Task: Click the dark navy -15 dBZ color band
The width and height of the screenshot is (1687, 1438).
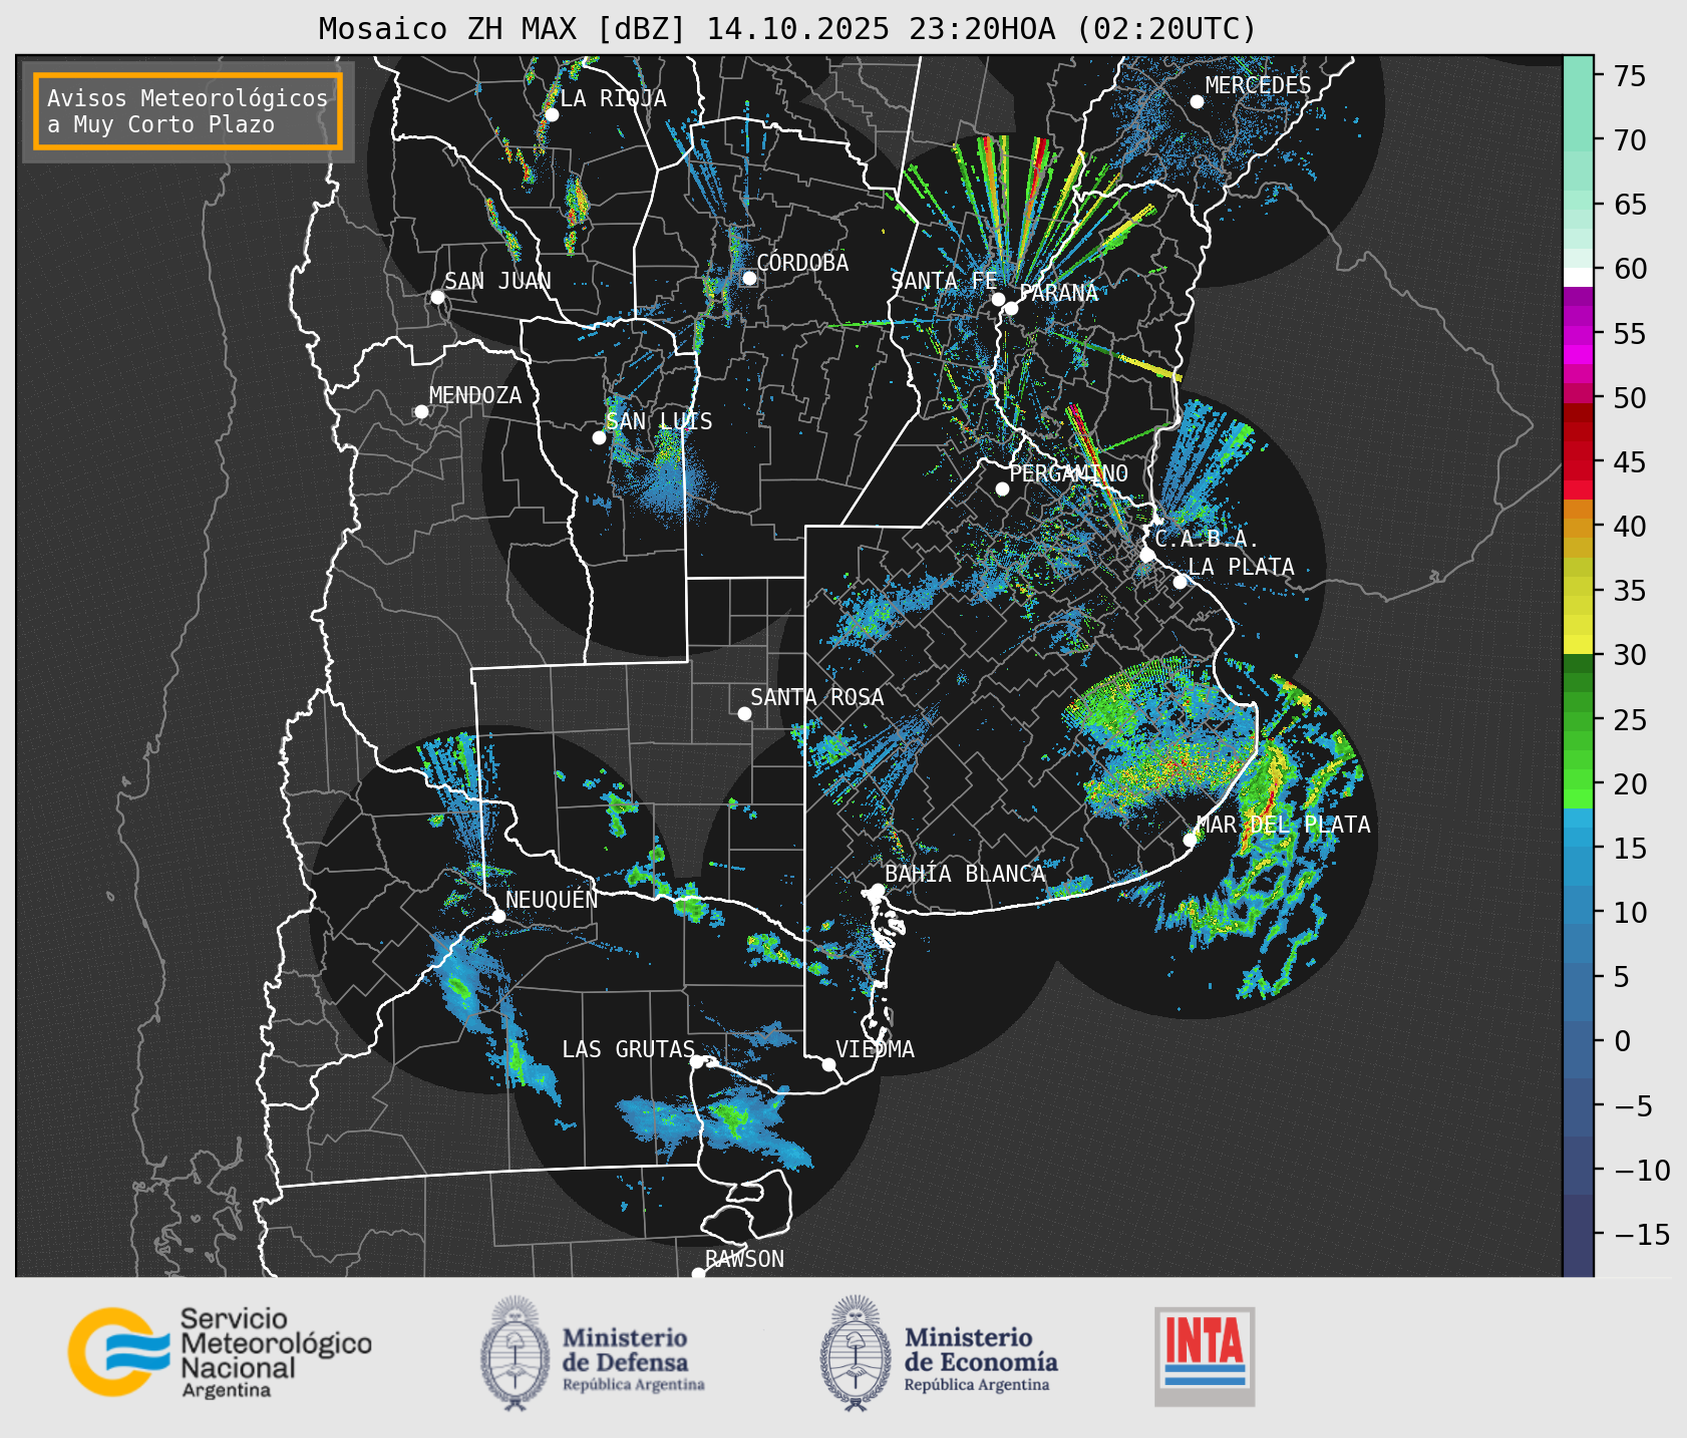Action: click(x=1578, y=1234)
